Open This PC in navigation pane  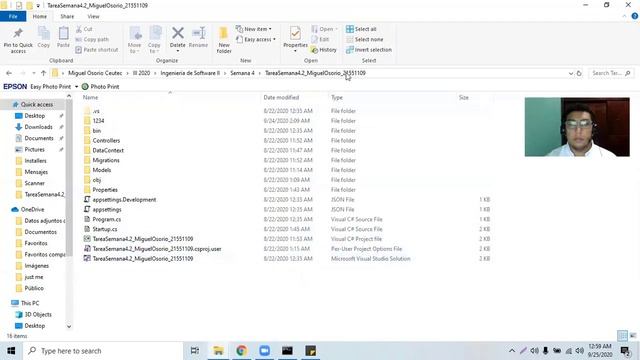click(30, 303)
